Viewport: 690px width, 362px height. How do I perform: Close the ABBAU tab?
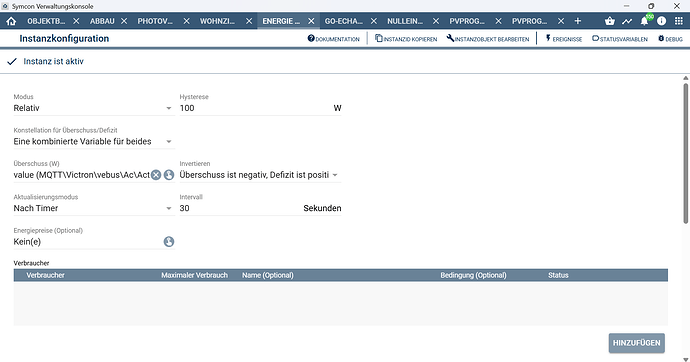[124, 21]
